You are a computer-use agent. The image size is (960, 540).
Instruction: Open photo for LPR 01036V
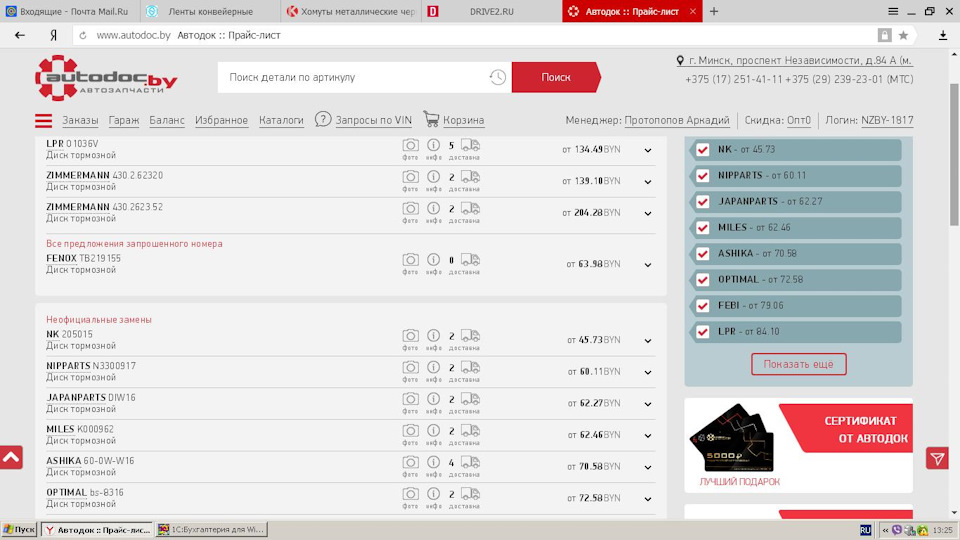410,146
